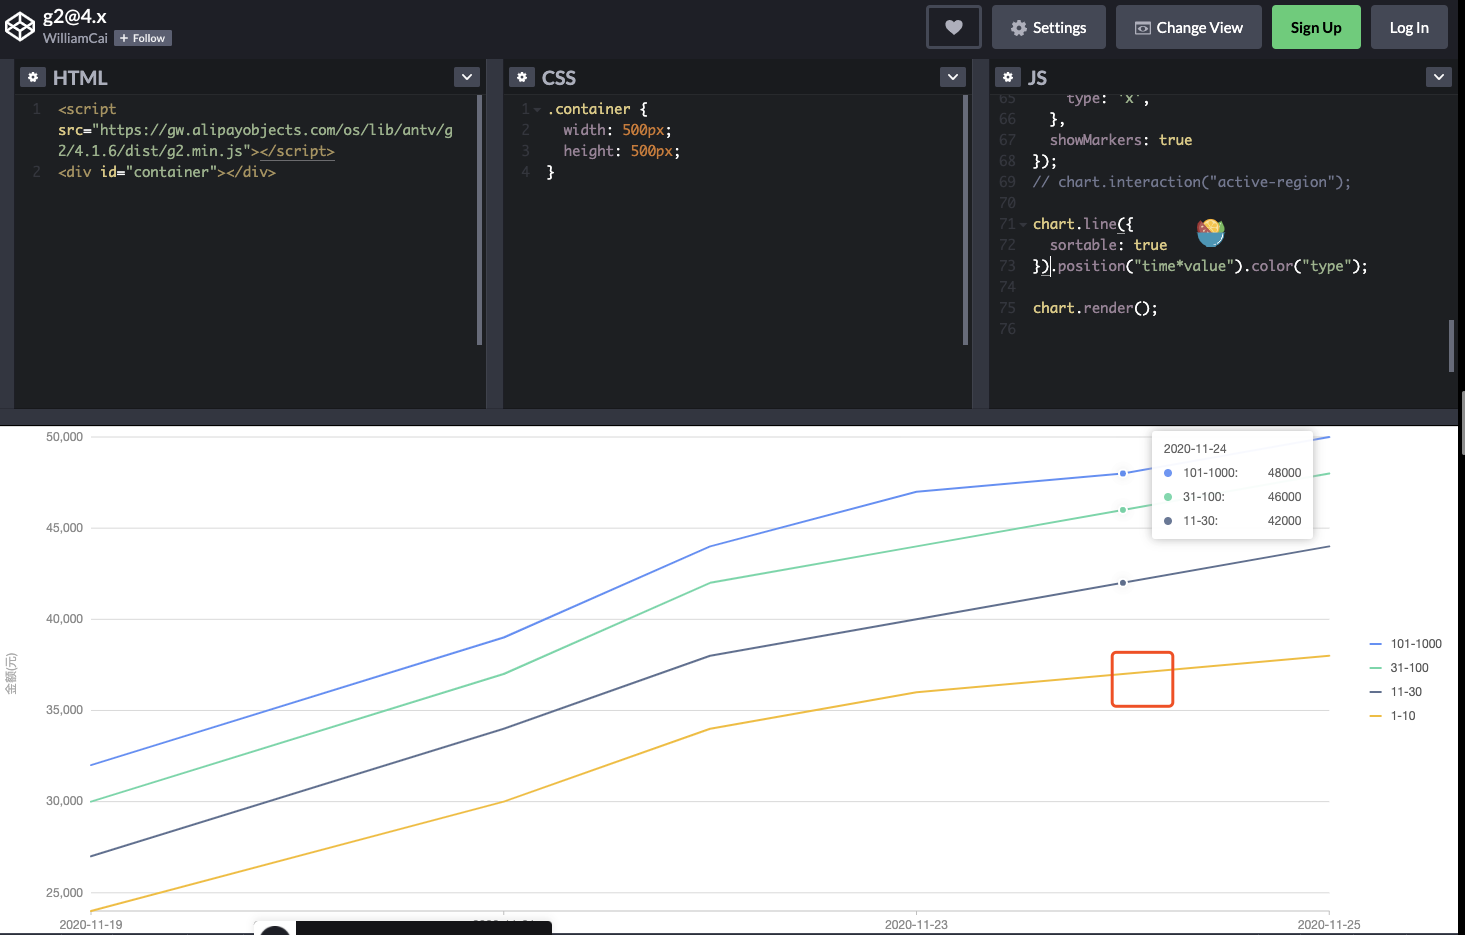This screenshot has height=935, width=1465.
Task: Open the JS panel gear settings icon
Action: click(1008, 76)
